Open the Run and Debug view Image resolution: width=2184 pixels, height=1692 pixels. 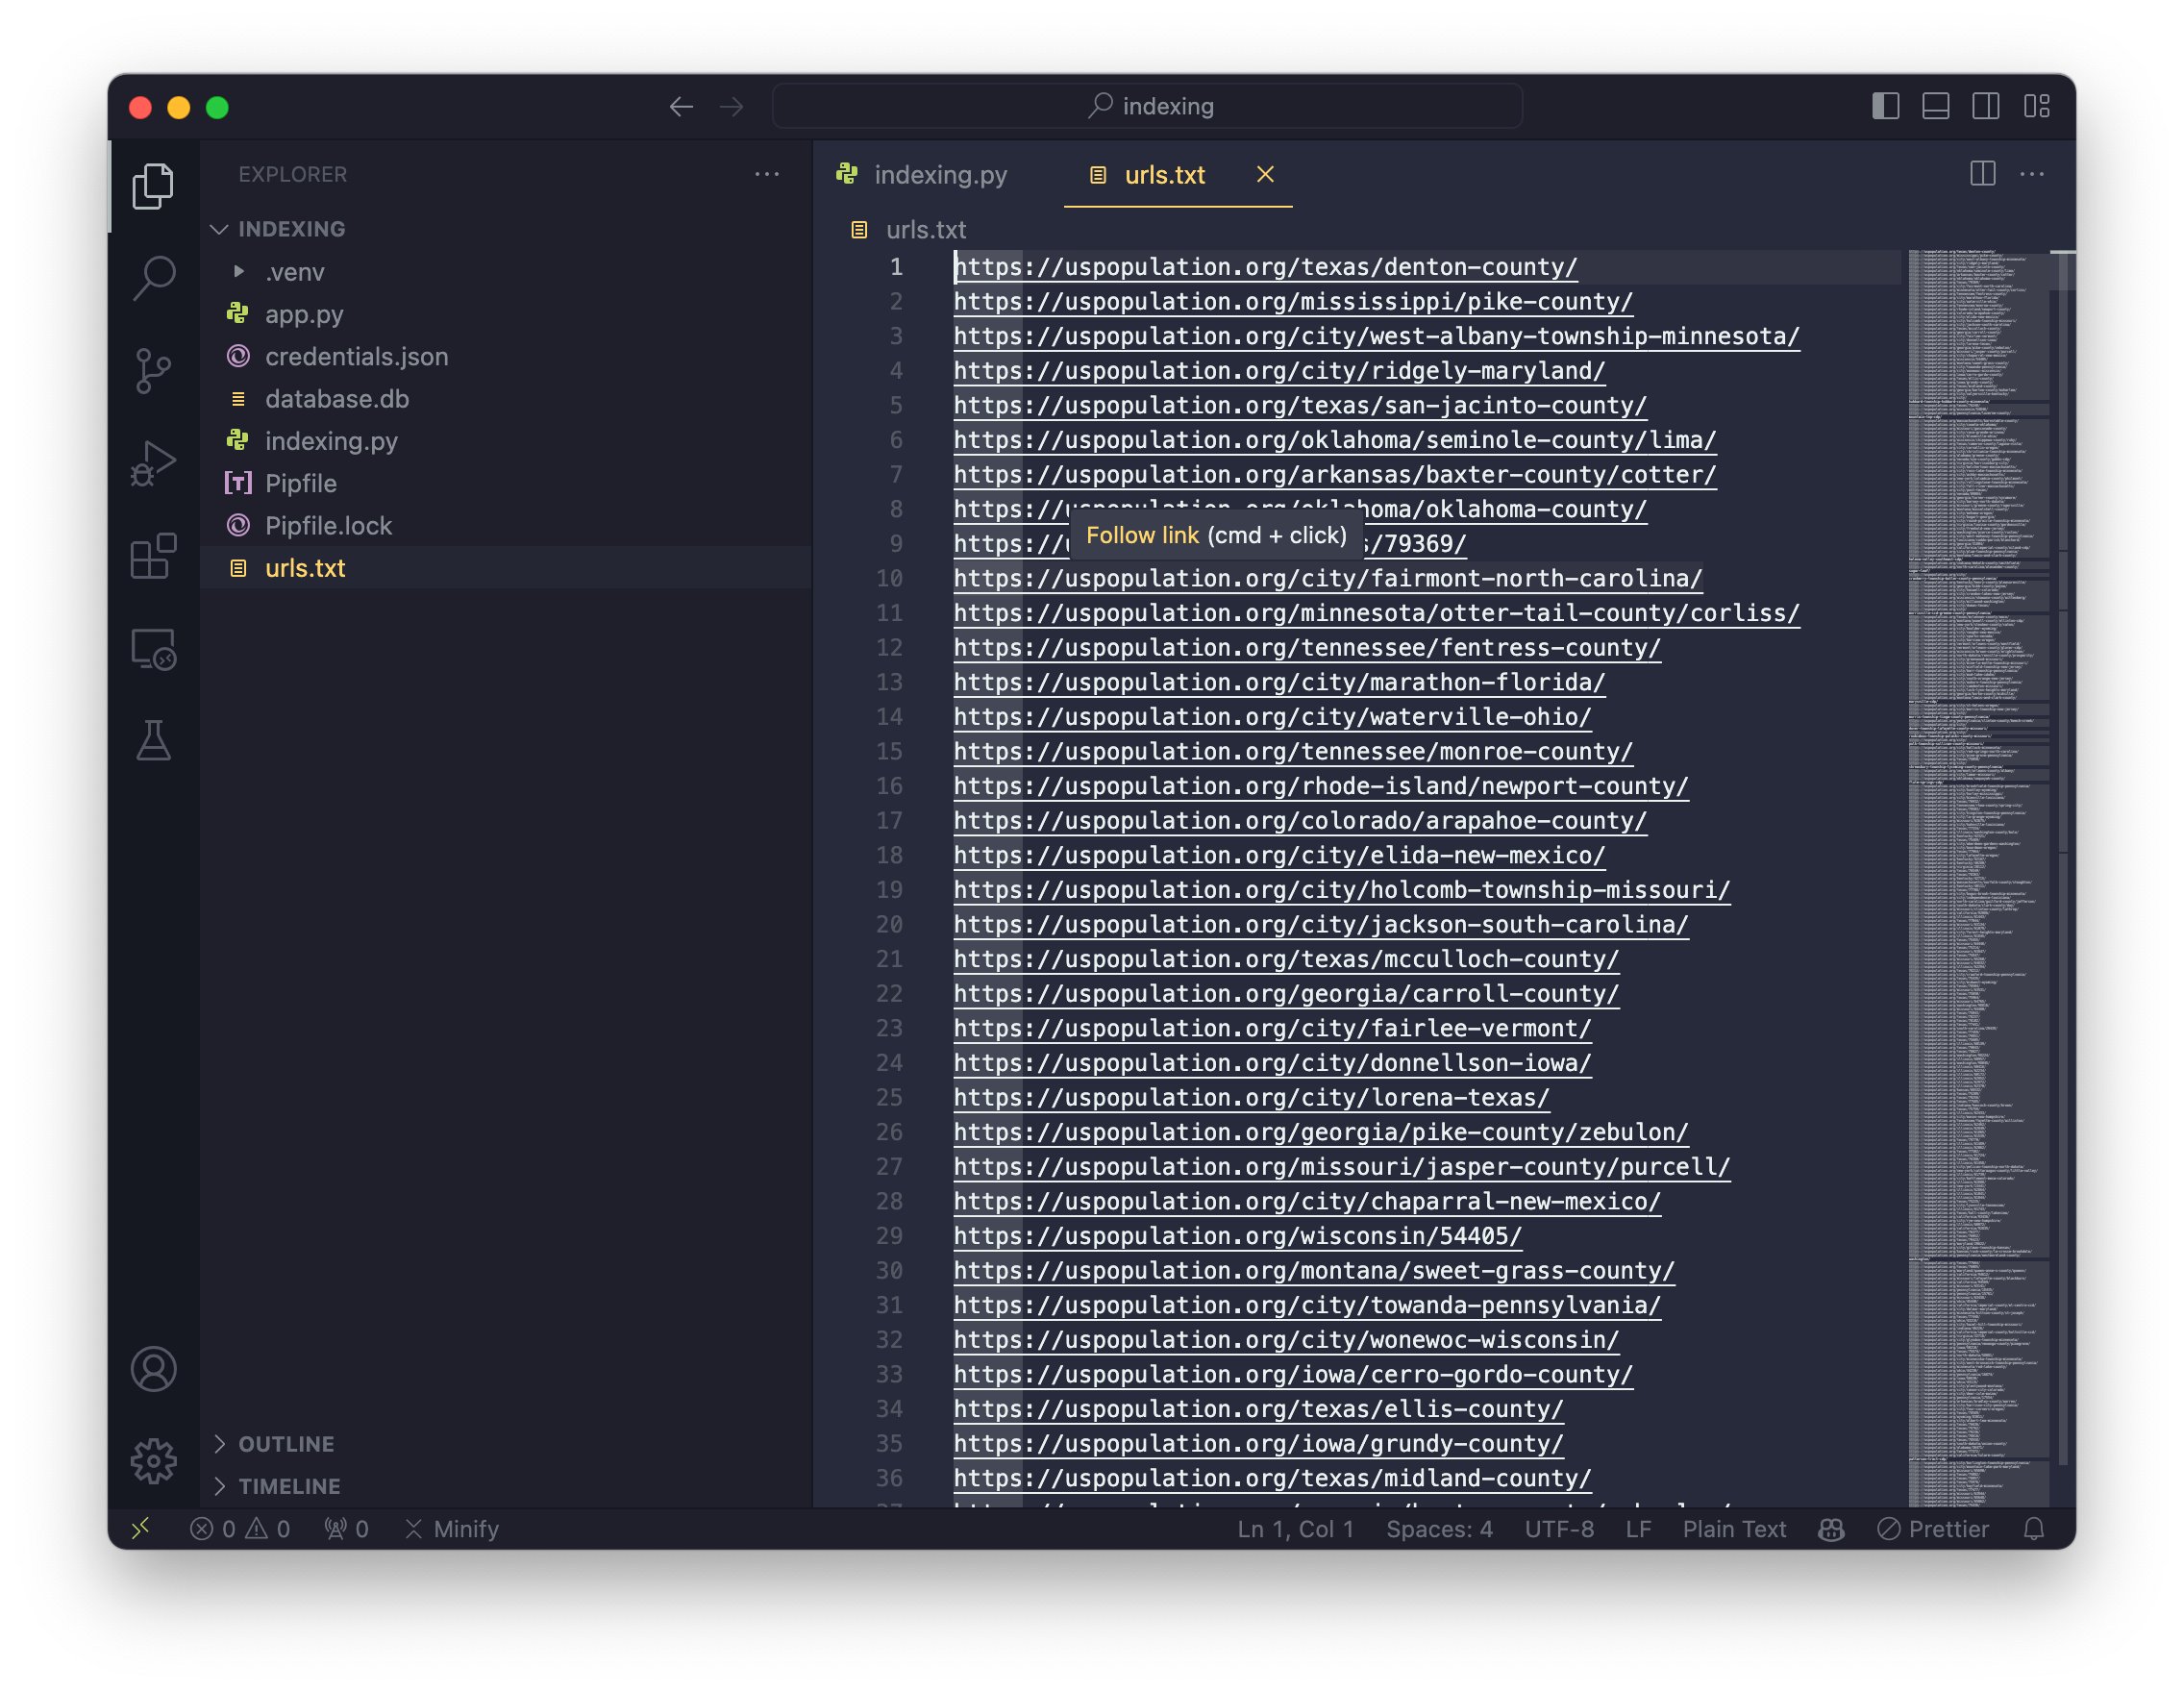coord(153,464)
